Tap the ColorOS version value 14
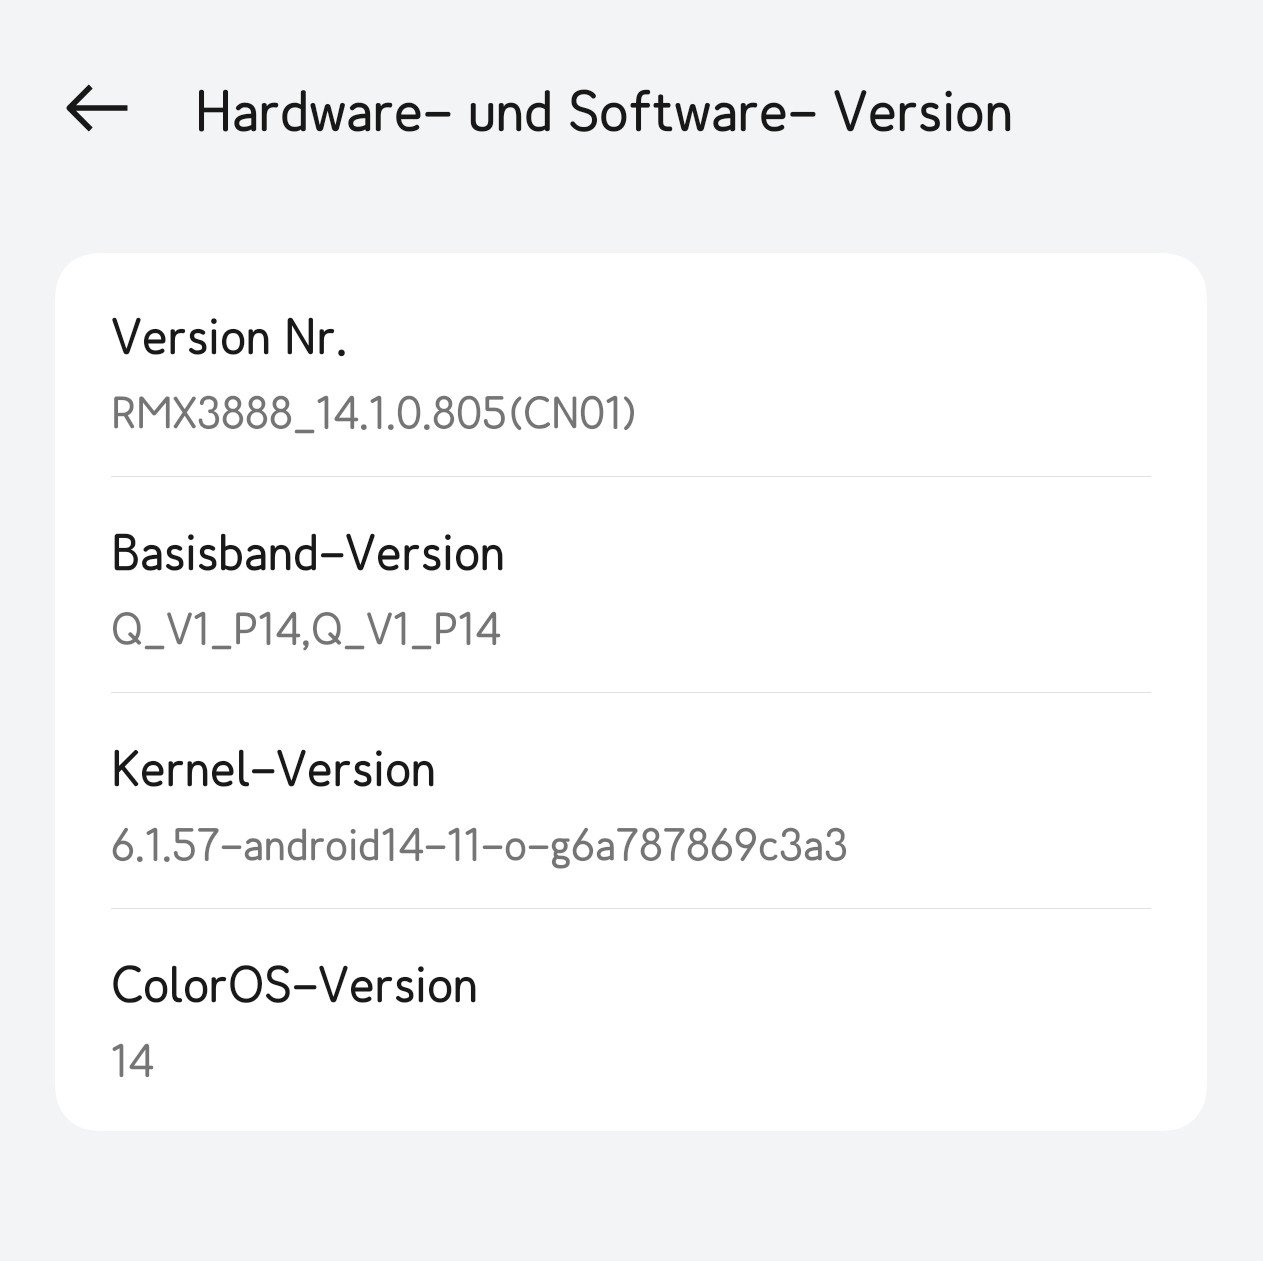The image size is (1263, 1261). tap(132, 1062)
